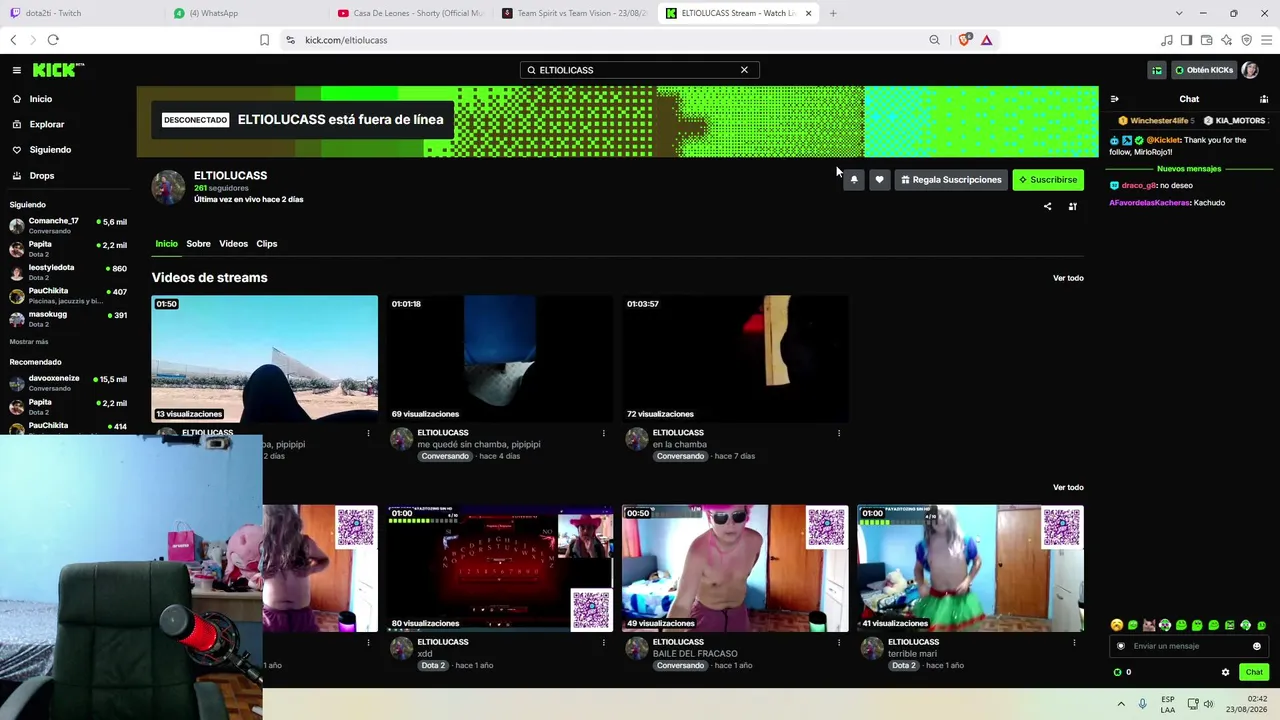Select the Inicio channel tab

[166, 244]
